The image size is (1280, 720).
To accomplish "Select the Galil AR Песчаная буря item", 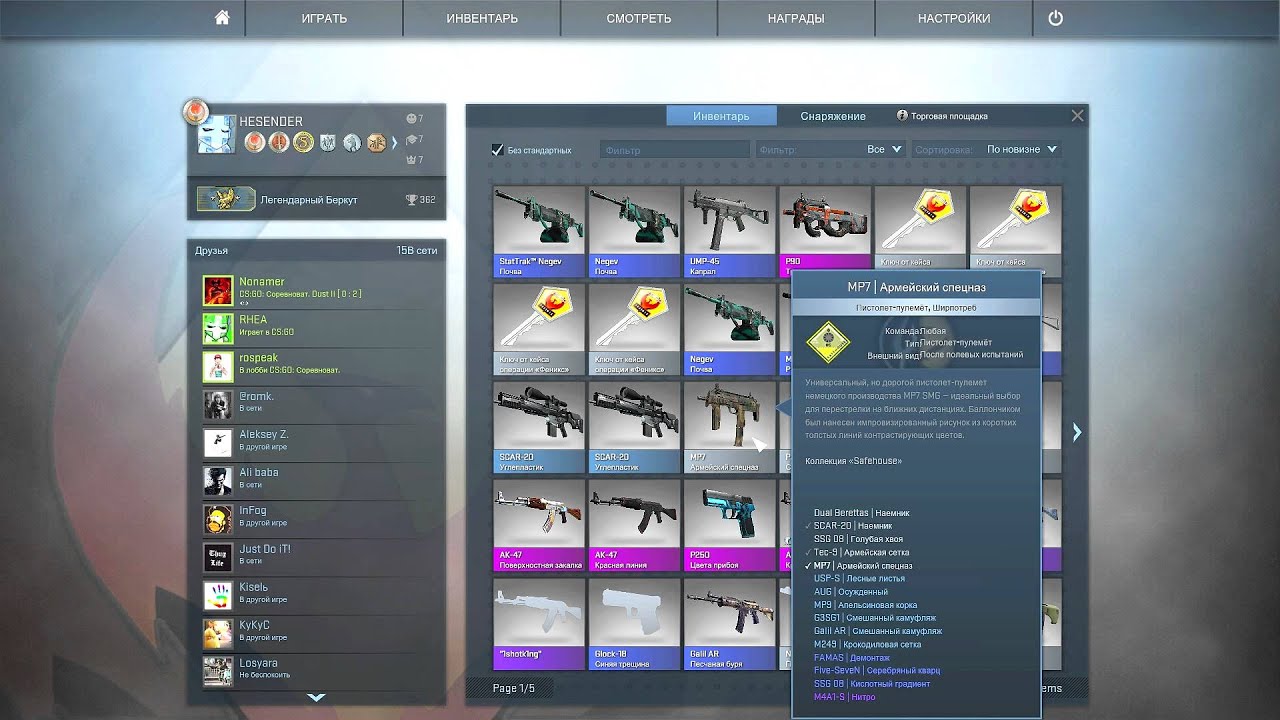I will point(730,623).
